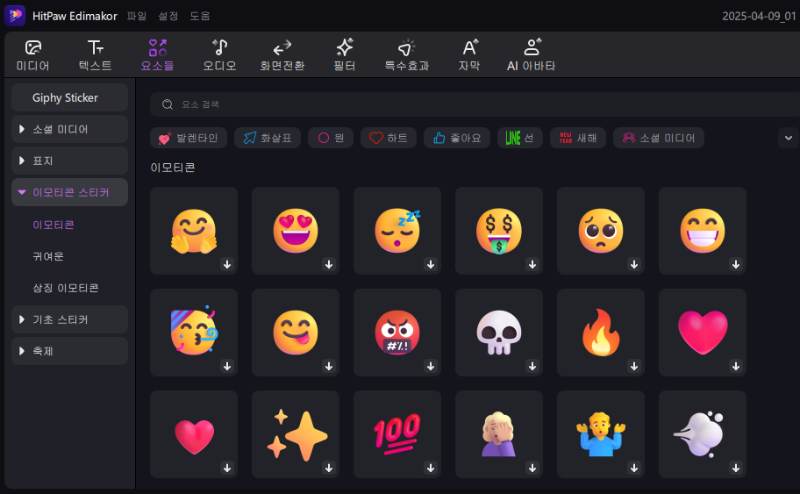Open the 특수효과 (Effects) tool tab
This screenshot has height=494, width=800.
[x=407, y=56]
